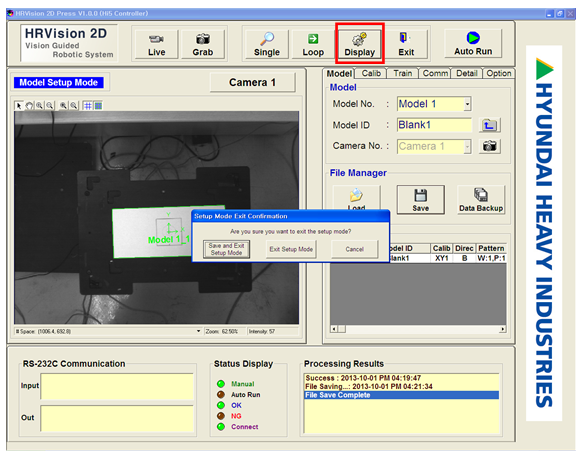Click the camera icon beside Camera No.
The width and height of the screenshot is (580, 455).
pos(489,146)
